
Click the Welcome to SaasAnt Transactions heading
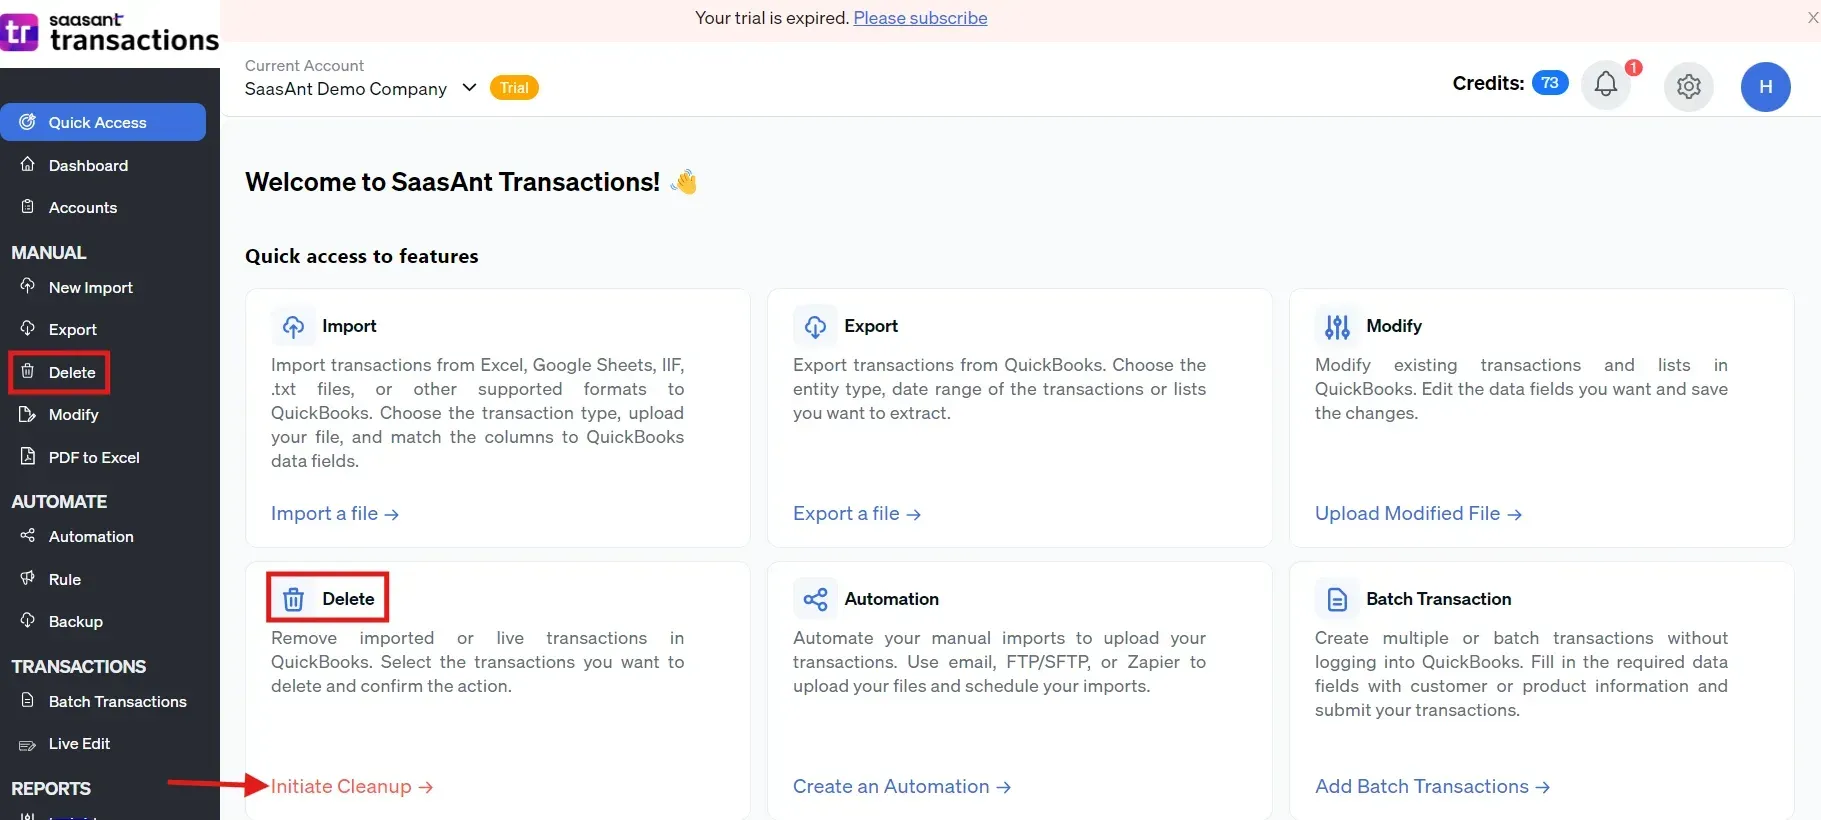[x=452, y=182]
